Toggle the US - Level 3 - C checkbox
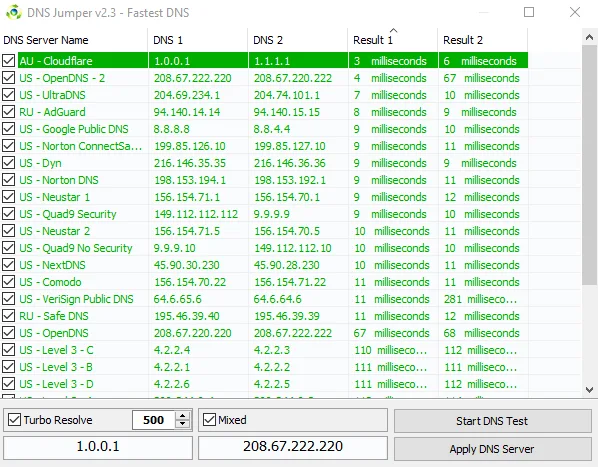598x467 pixels. (x=8, y=350)
